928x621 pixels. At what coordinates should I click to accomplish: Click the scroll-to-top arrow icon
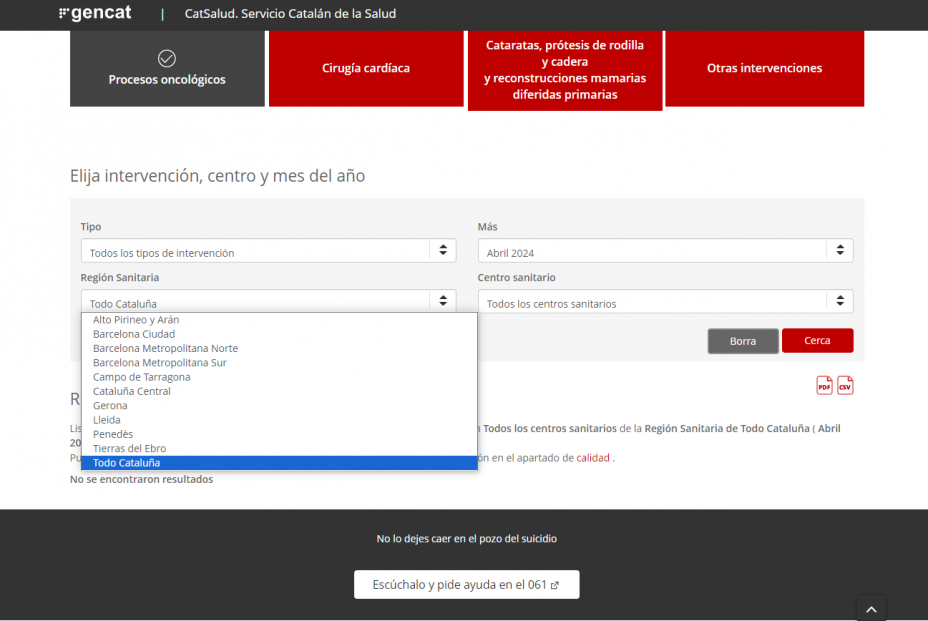tap(871, 608)
